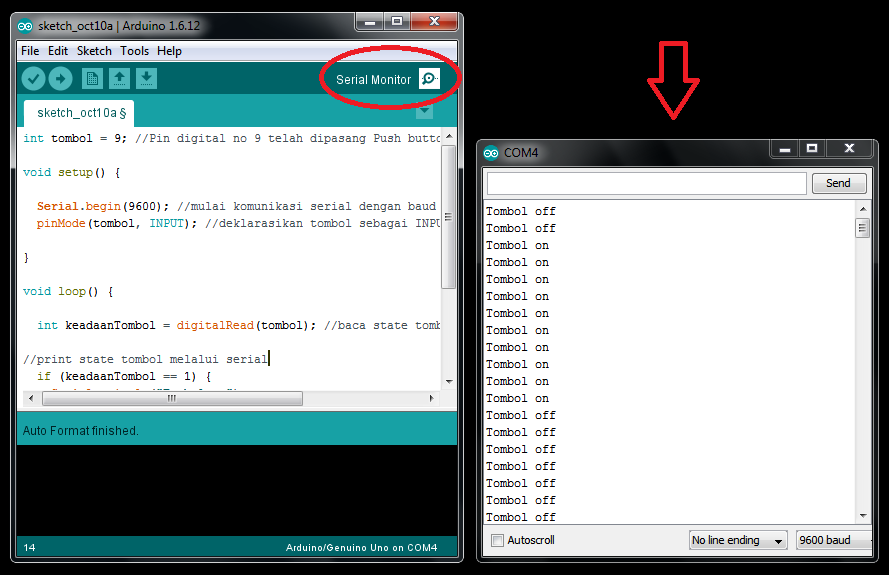The image size is (889, 575).
Task: Click code editor scroll up arrow
Action: (449, 137)
